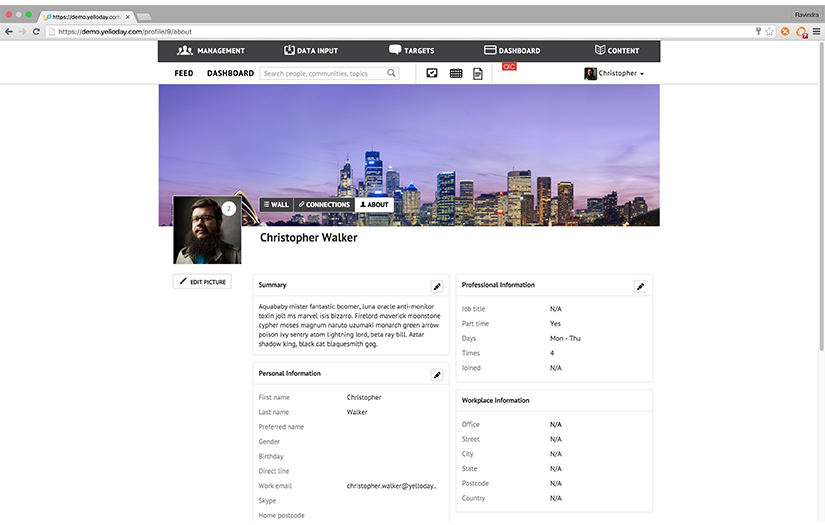Switch to the Wall tab

pyautogui.click(x=276, y=205)
